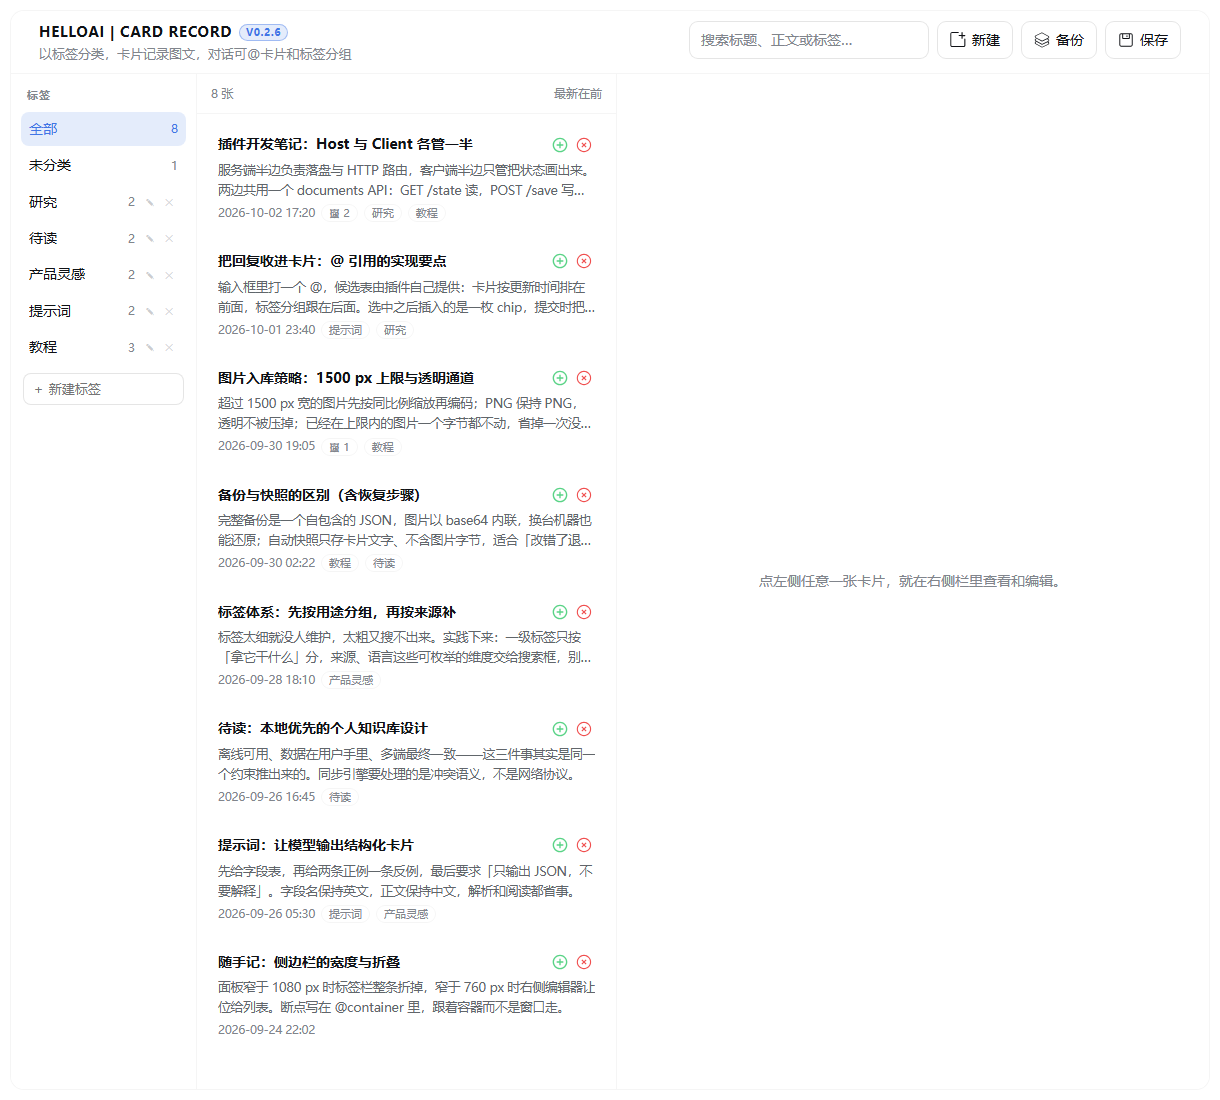Select the 全部 tag filter

103,129
